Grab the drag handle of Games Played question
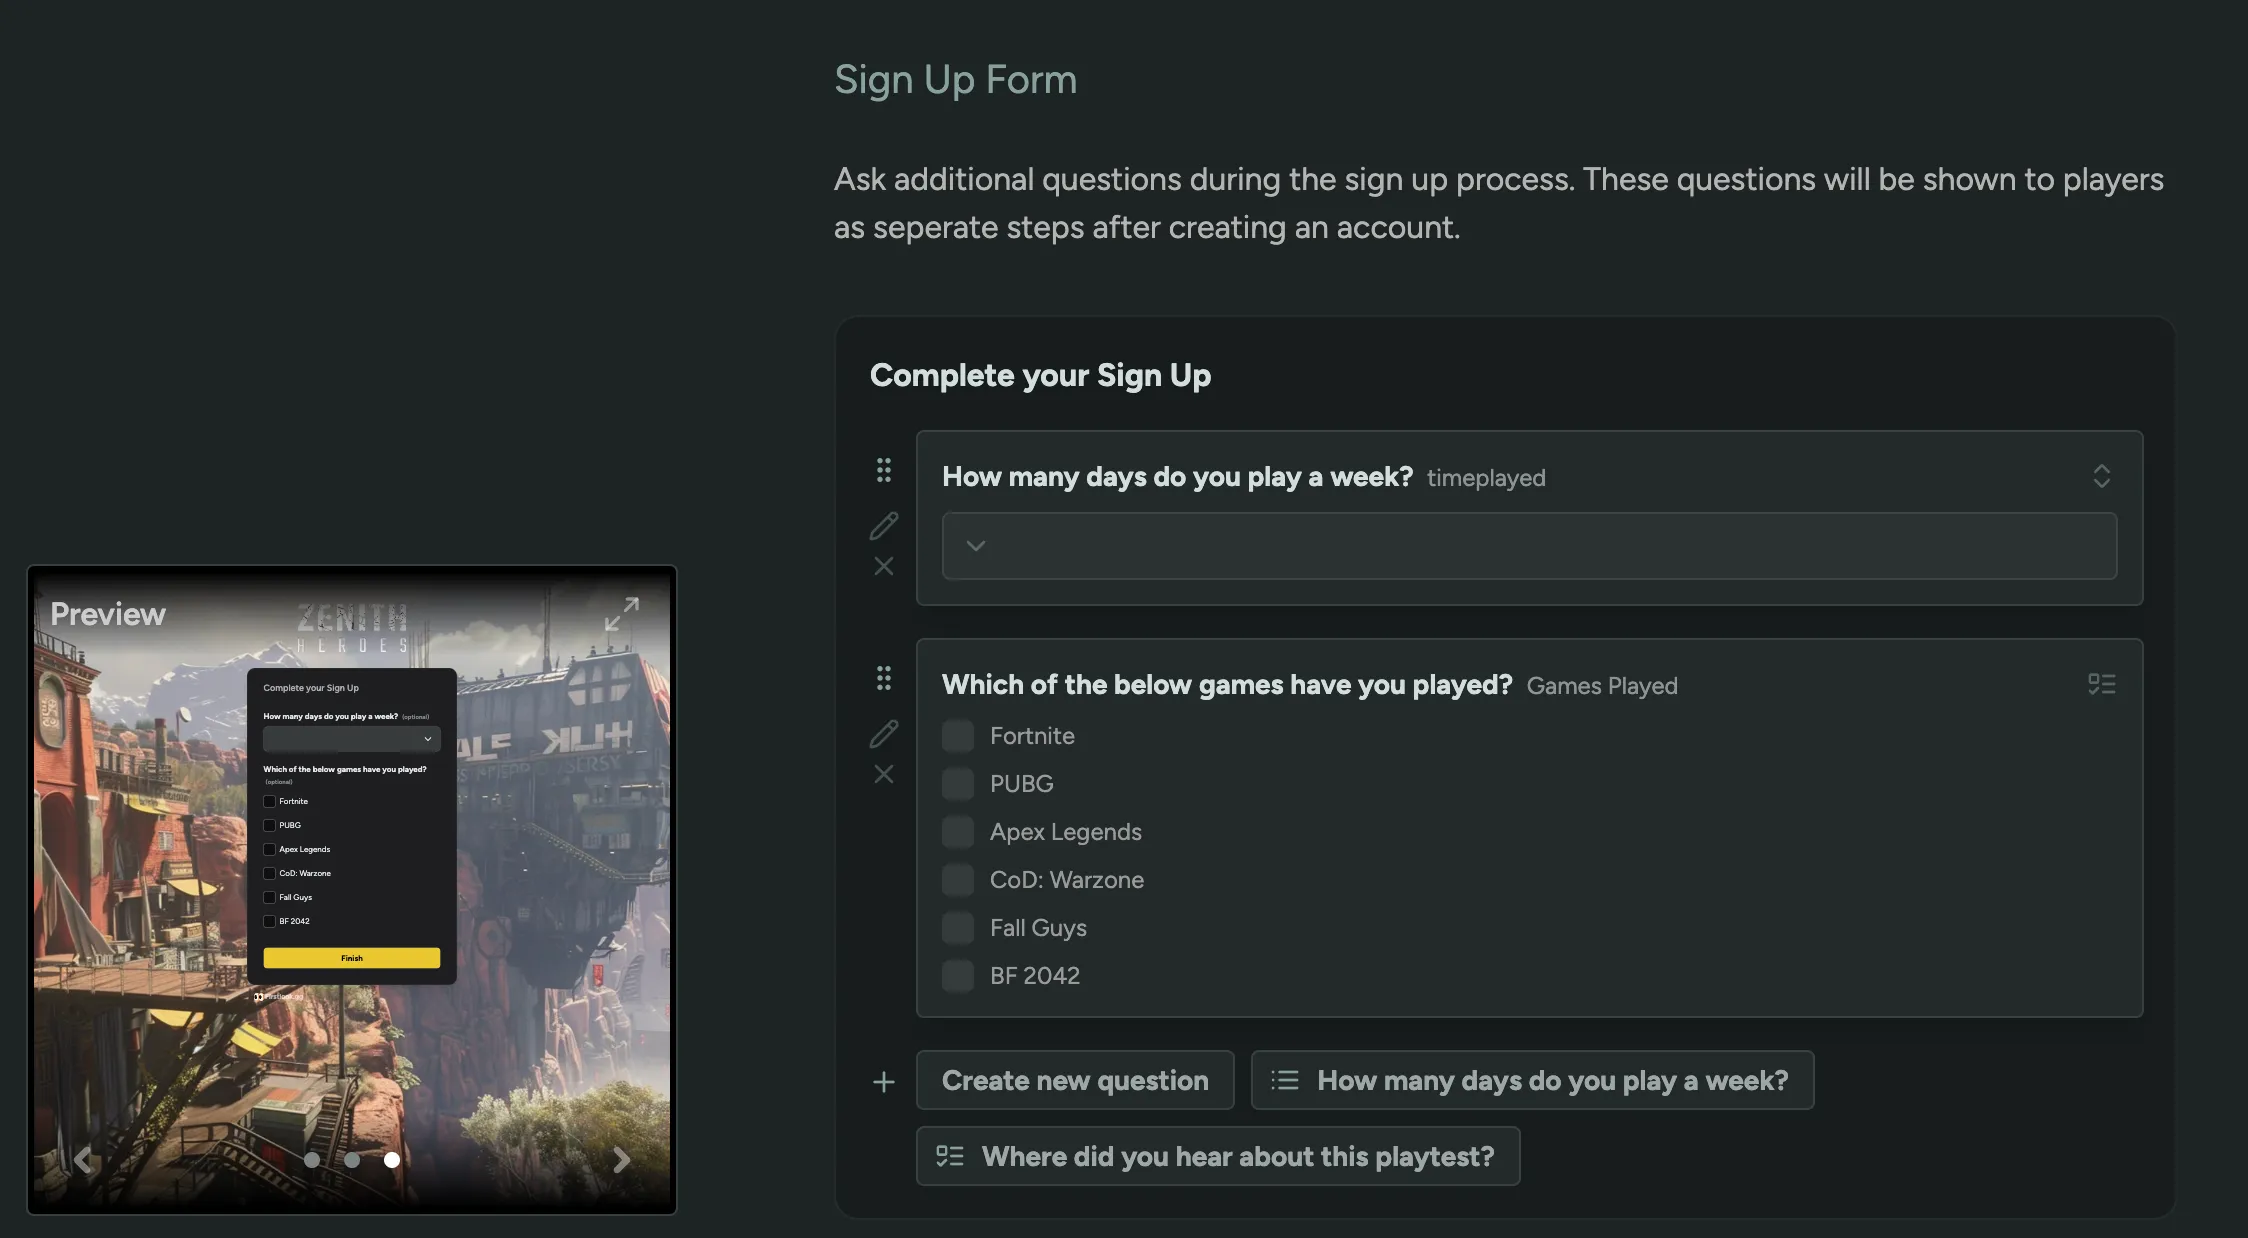This screenshot has height=1238, width=2248. pos(884,678)
